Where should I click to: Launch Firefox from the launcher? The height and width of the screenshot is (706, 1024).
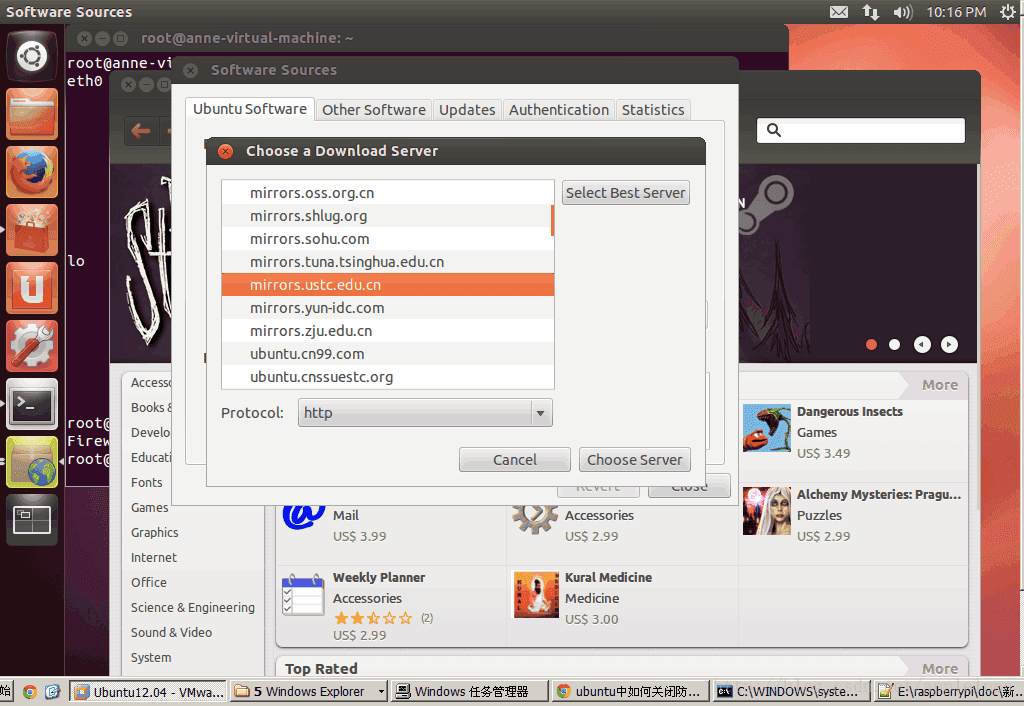(31, 172)
